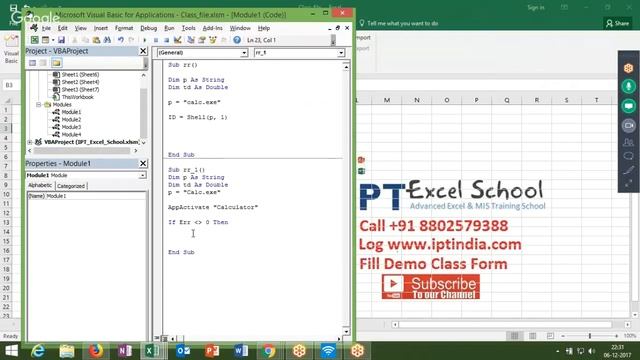Viewport: 640px width, 360px height.
Task: Click the Excel zoom slider handle
Action: tap(590, 336)
